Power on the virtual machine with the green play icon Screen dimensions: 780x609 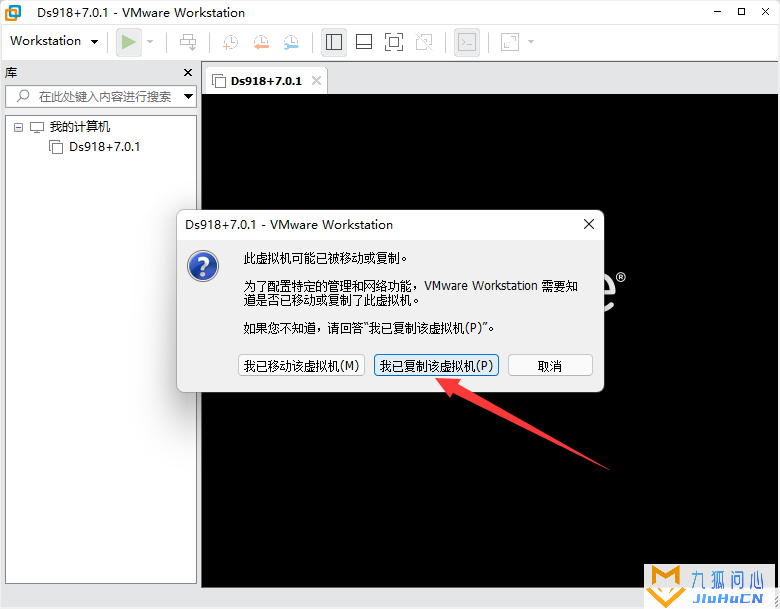point(128,42)
